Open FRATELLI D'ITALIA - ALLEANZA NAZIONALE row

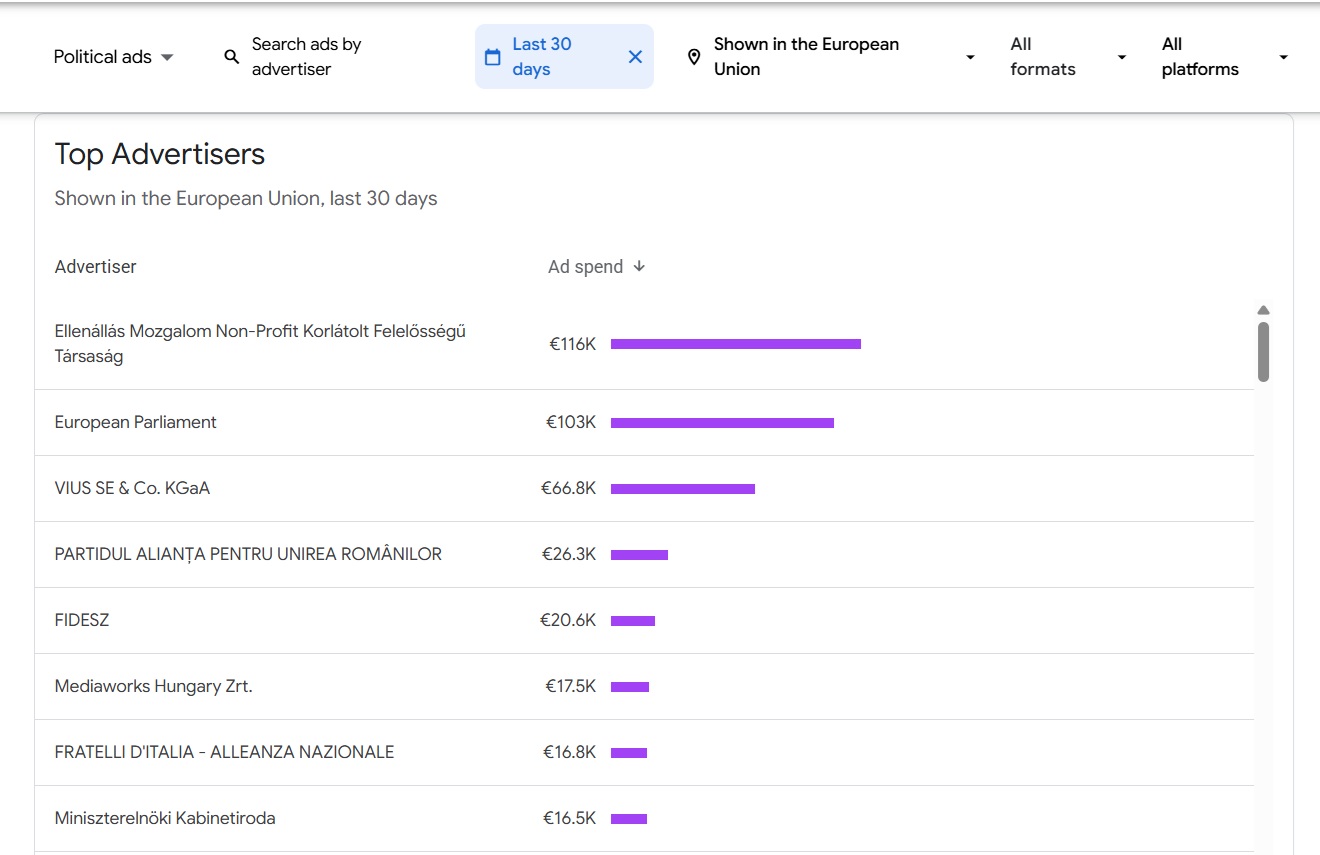[644, 753]
